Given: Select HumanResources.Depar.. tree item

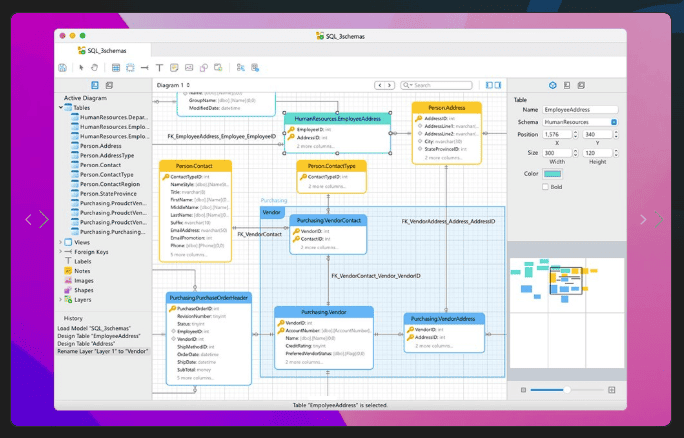Looking at the screenshot, I should coord(113,117).
